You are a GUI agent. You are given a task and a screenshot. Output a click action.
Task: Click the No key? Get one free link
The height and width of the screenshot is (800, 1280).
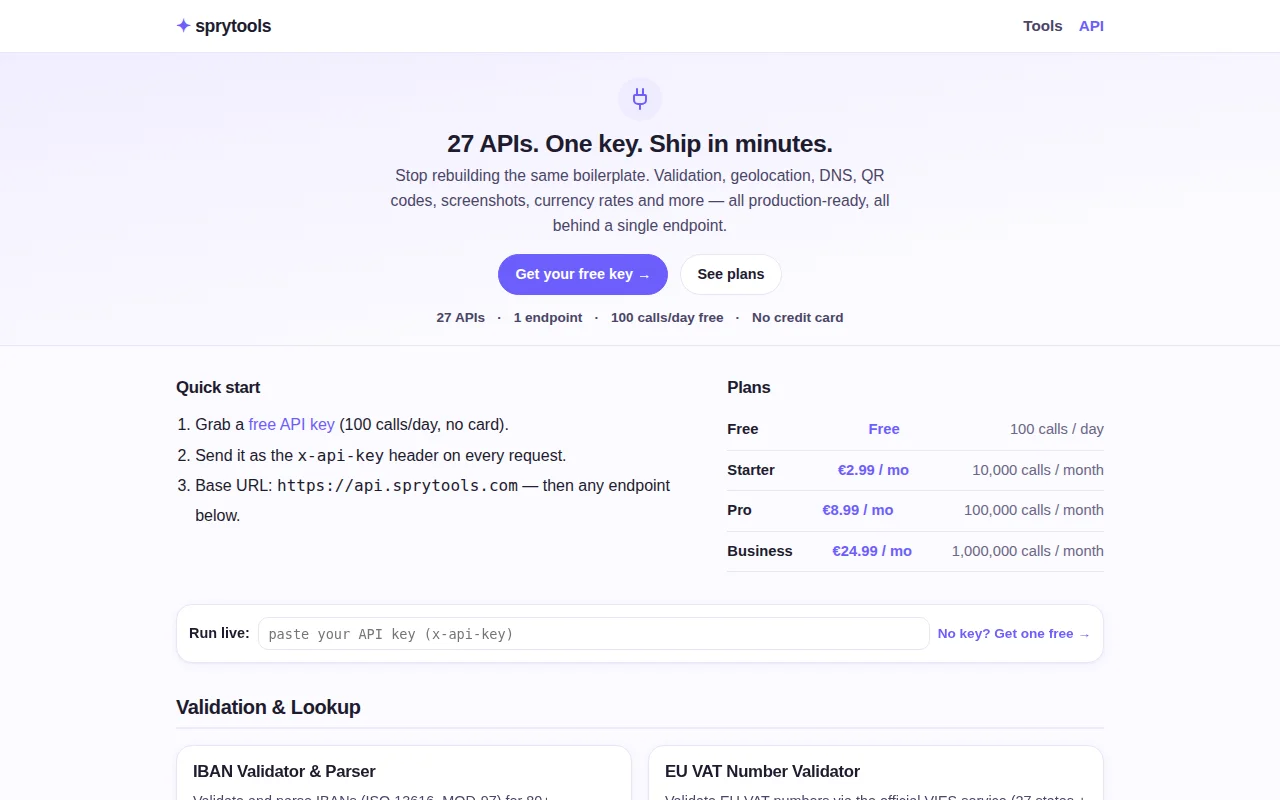click(x=1014, y=633)
